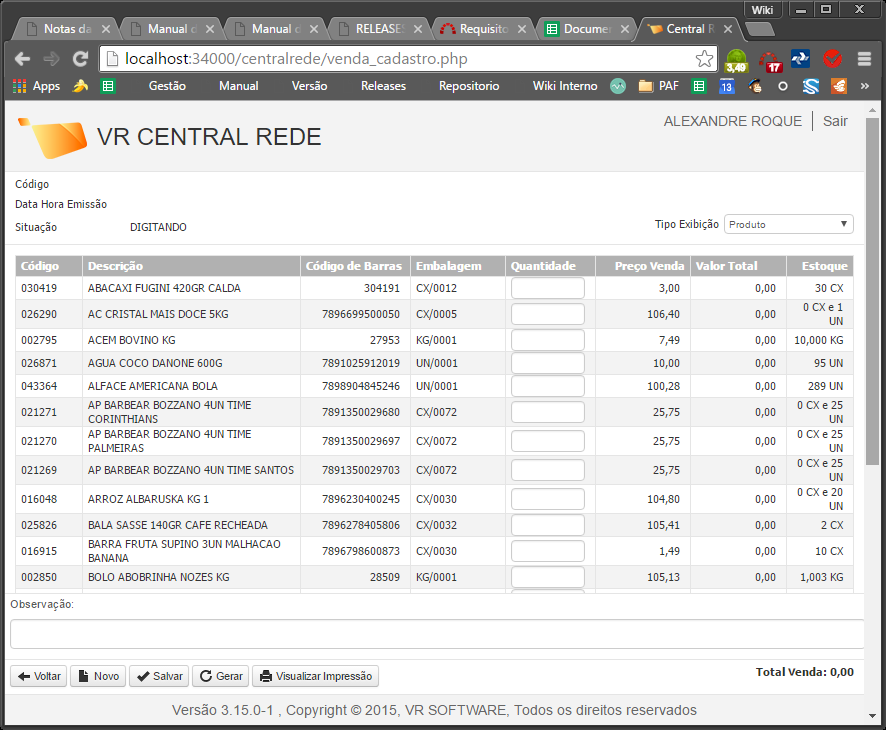Click quantity field for ARROZ ALBARUSKA KG 1
Viewport: 886px width, 730px height.
(x=548, y=499)
